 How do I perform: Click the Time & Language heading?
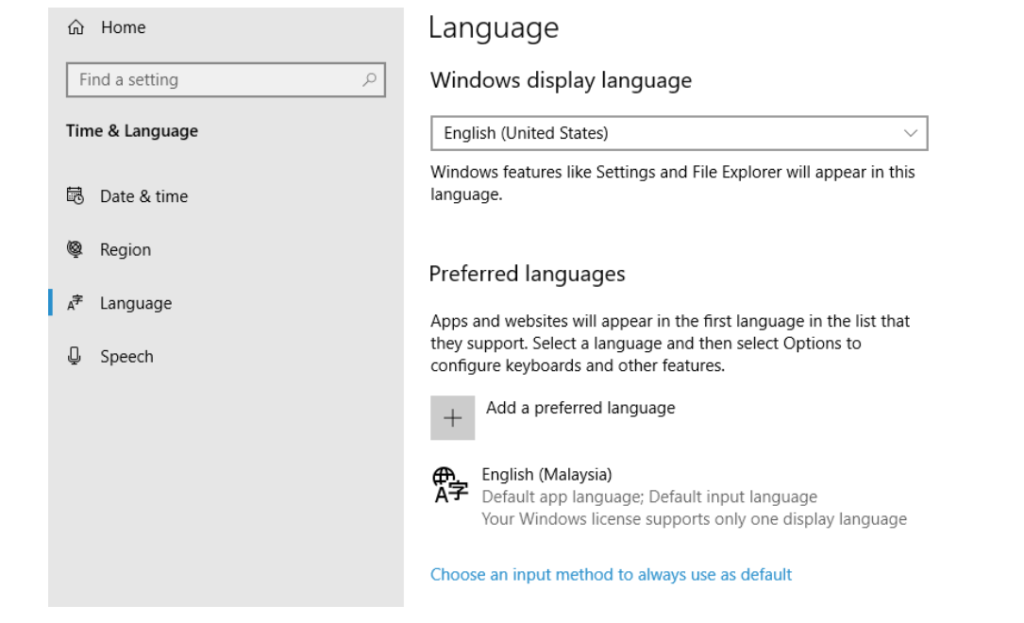(x=132, y=131)
